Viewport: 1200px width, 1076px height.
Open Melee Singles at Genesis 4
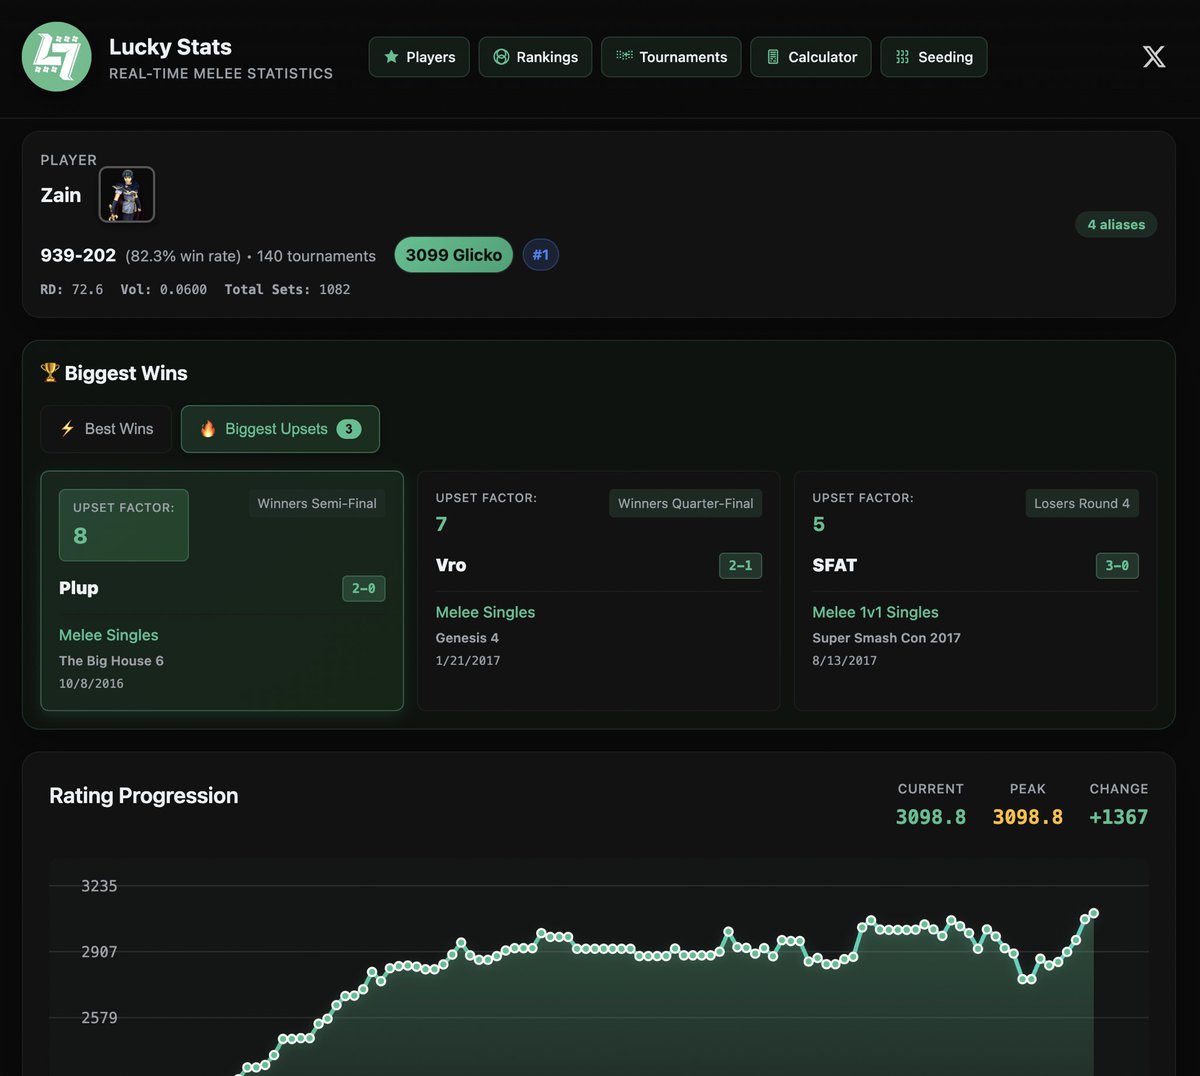pos(486,612)
